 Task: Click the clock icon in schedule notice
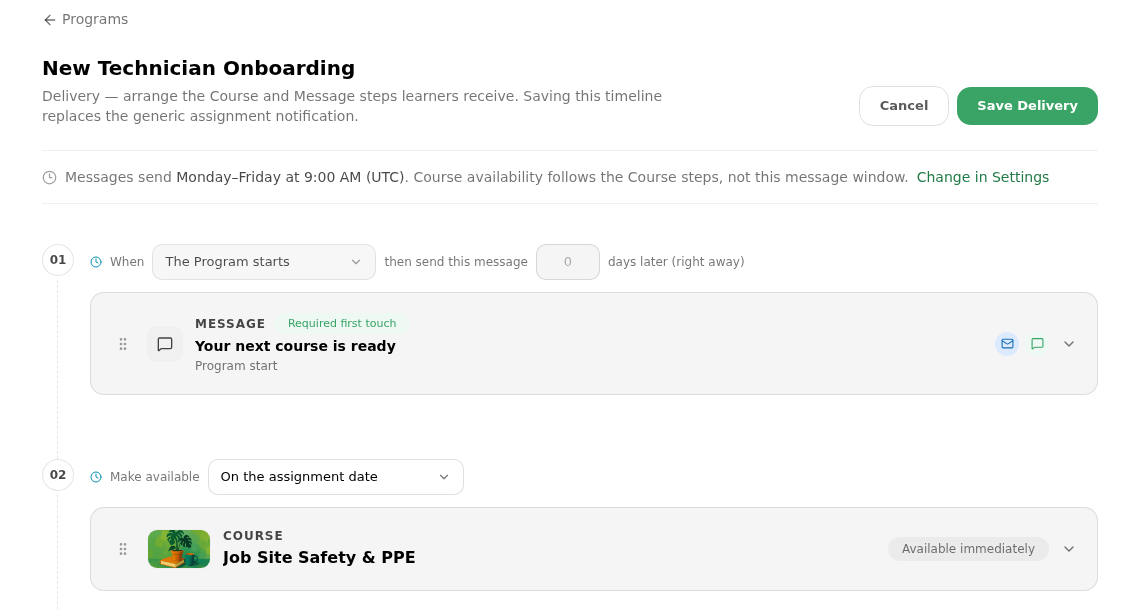point(49,178)
